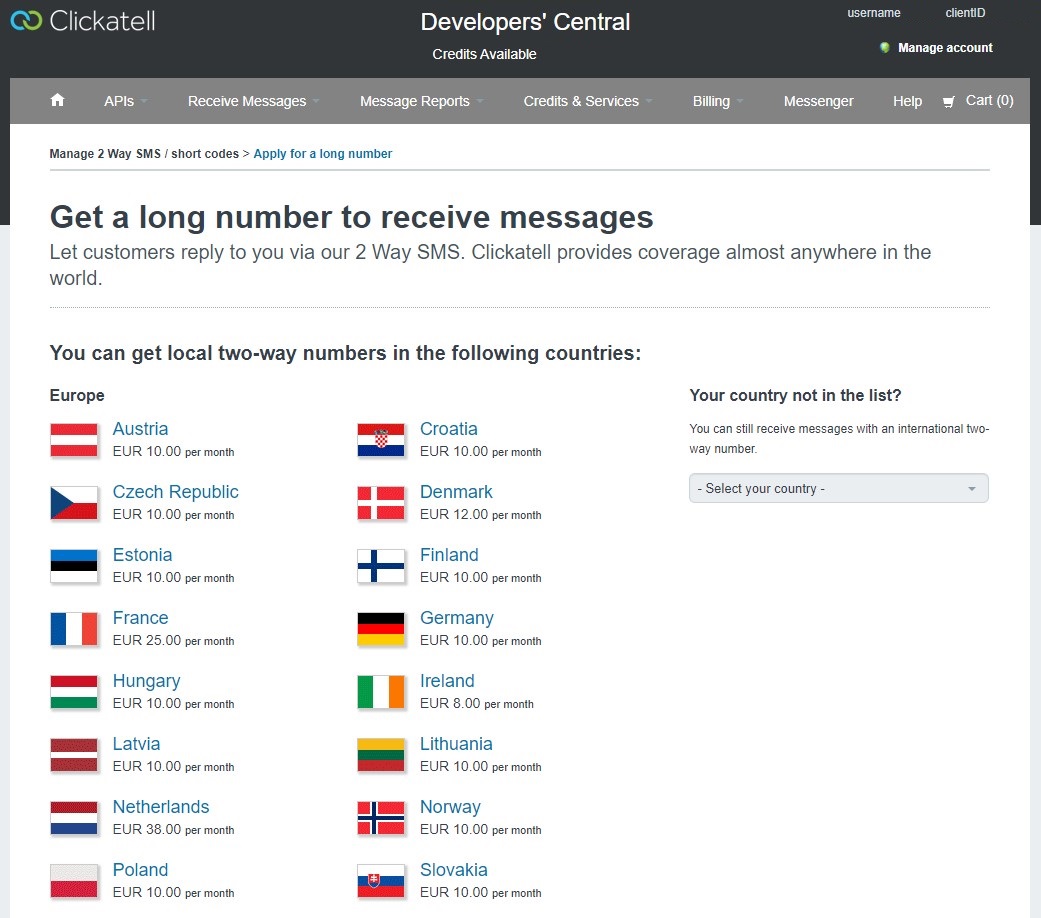Click the green Manage account status icon
The width and height of the screenshot is (1041, 918).
click(884, 48)
